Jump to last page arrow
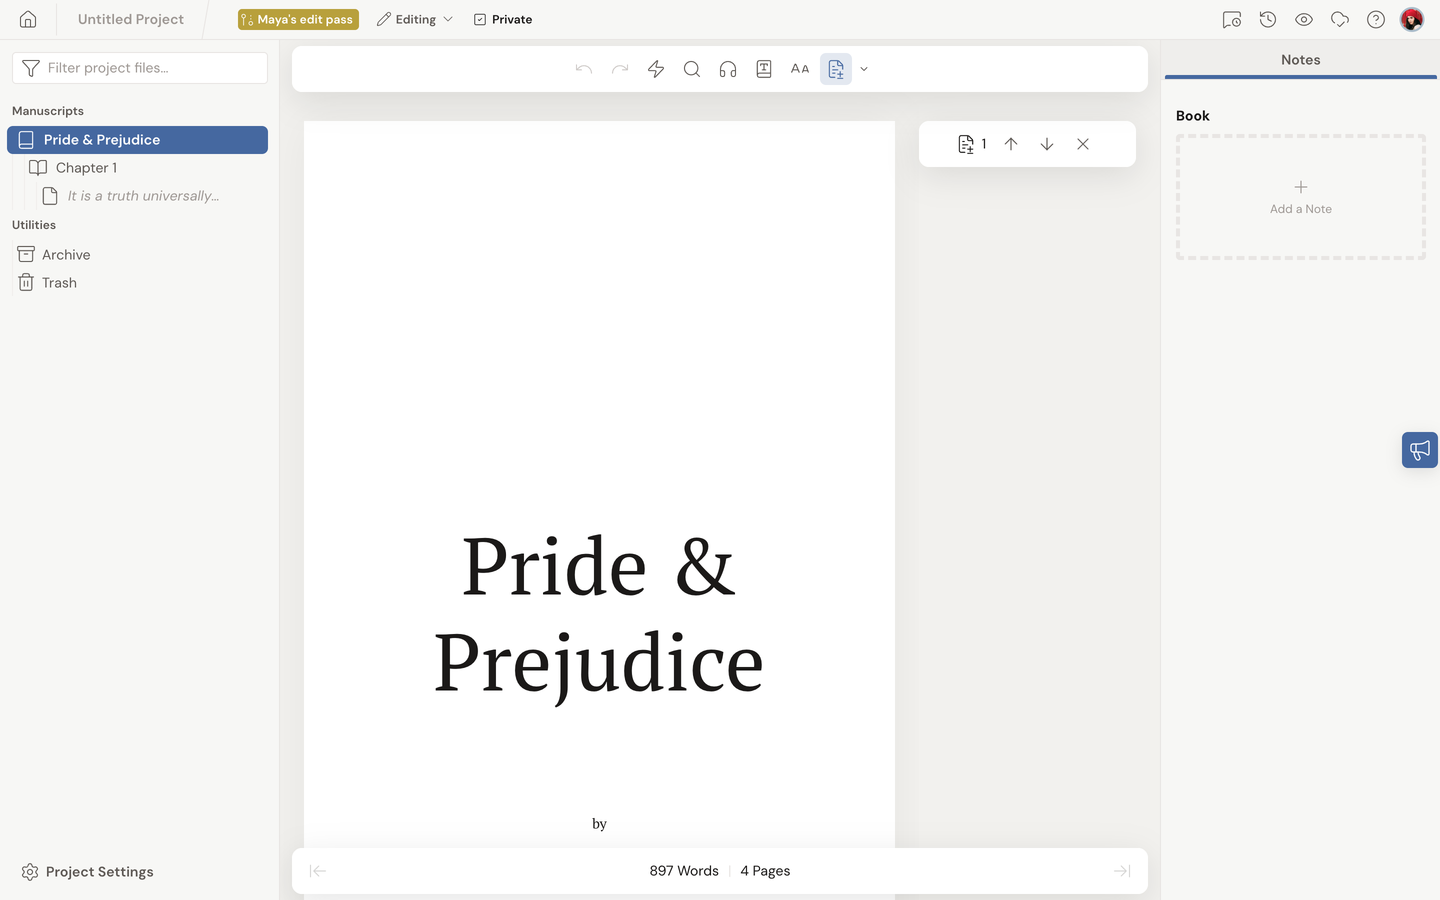 pyautogui.click(x=1122, y=871)
